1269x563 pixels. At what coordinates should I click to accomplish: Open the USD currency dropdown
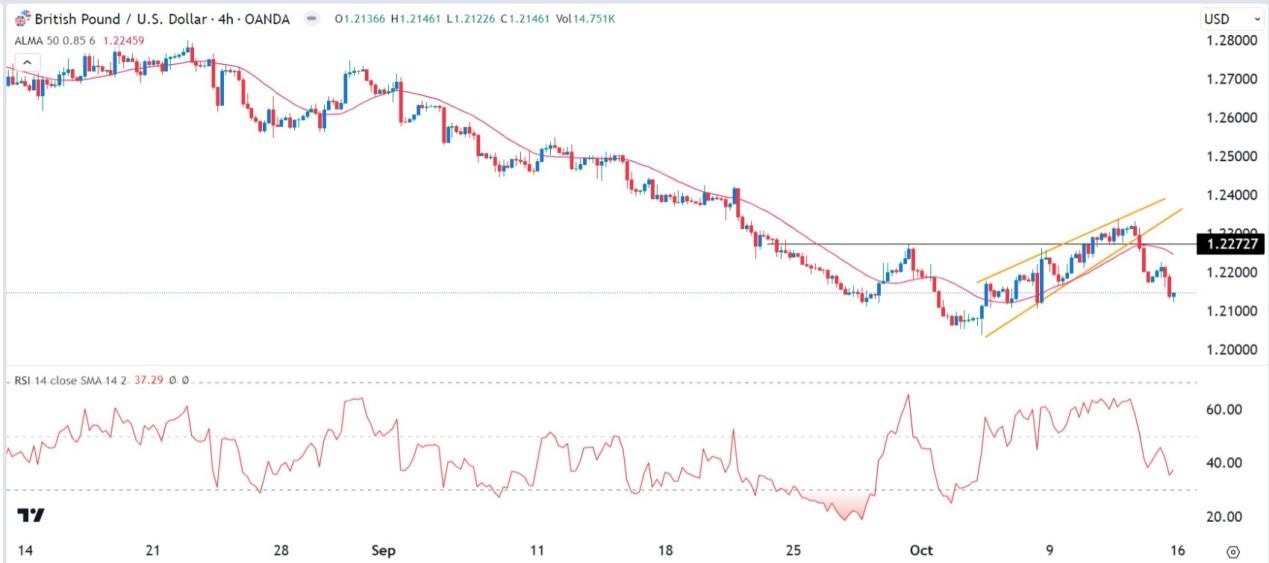(1232, 18)
